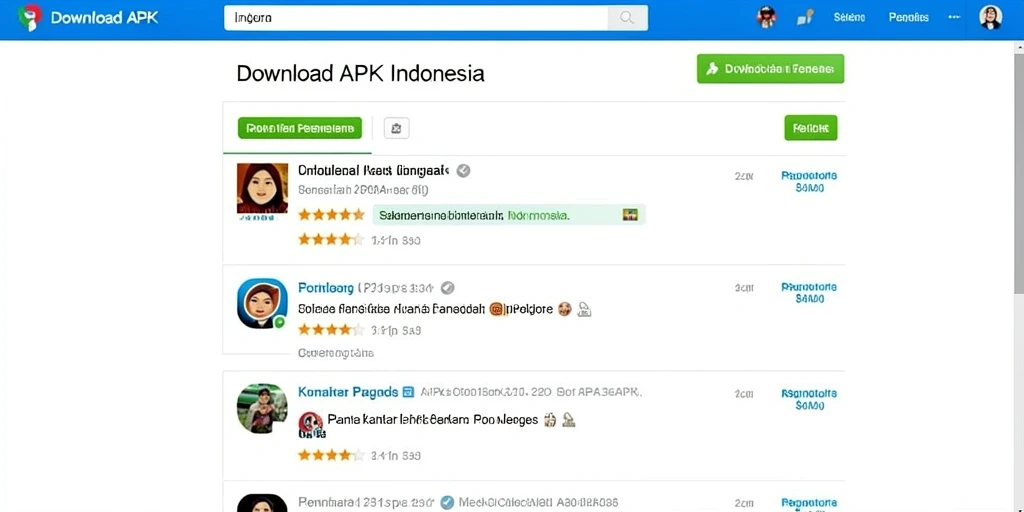1024x512 pixels.
Task: Click the green Feliolkt button
Action: (x=810, y=128)
